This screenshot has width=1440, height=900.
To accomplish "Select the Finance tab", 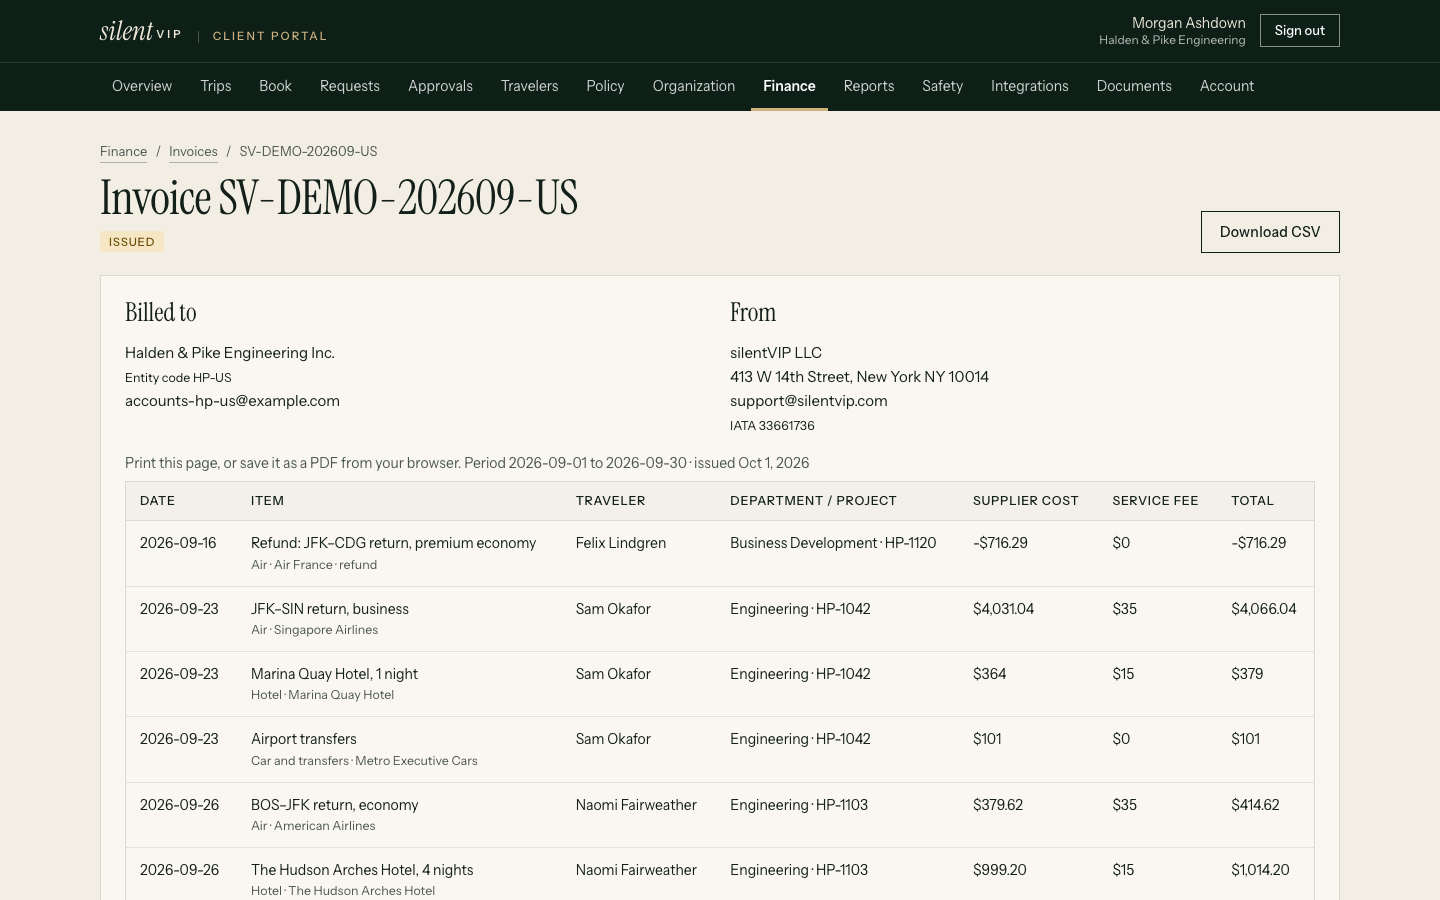I will (x=789, y=86).
